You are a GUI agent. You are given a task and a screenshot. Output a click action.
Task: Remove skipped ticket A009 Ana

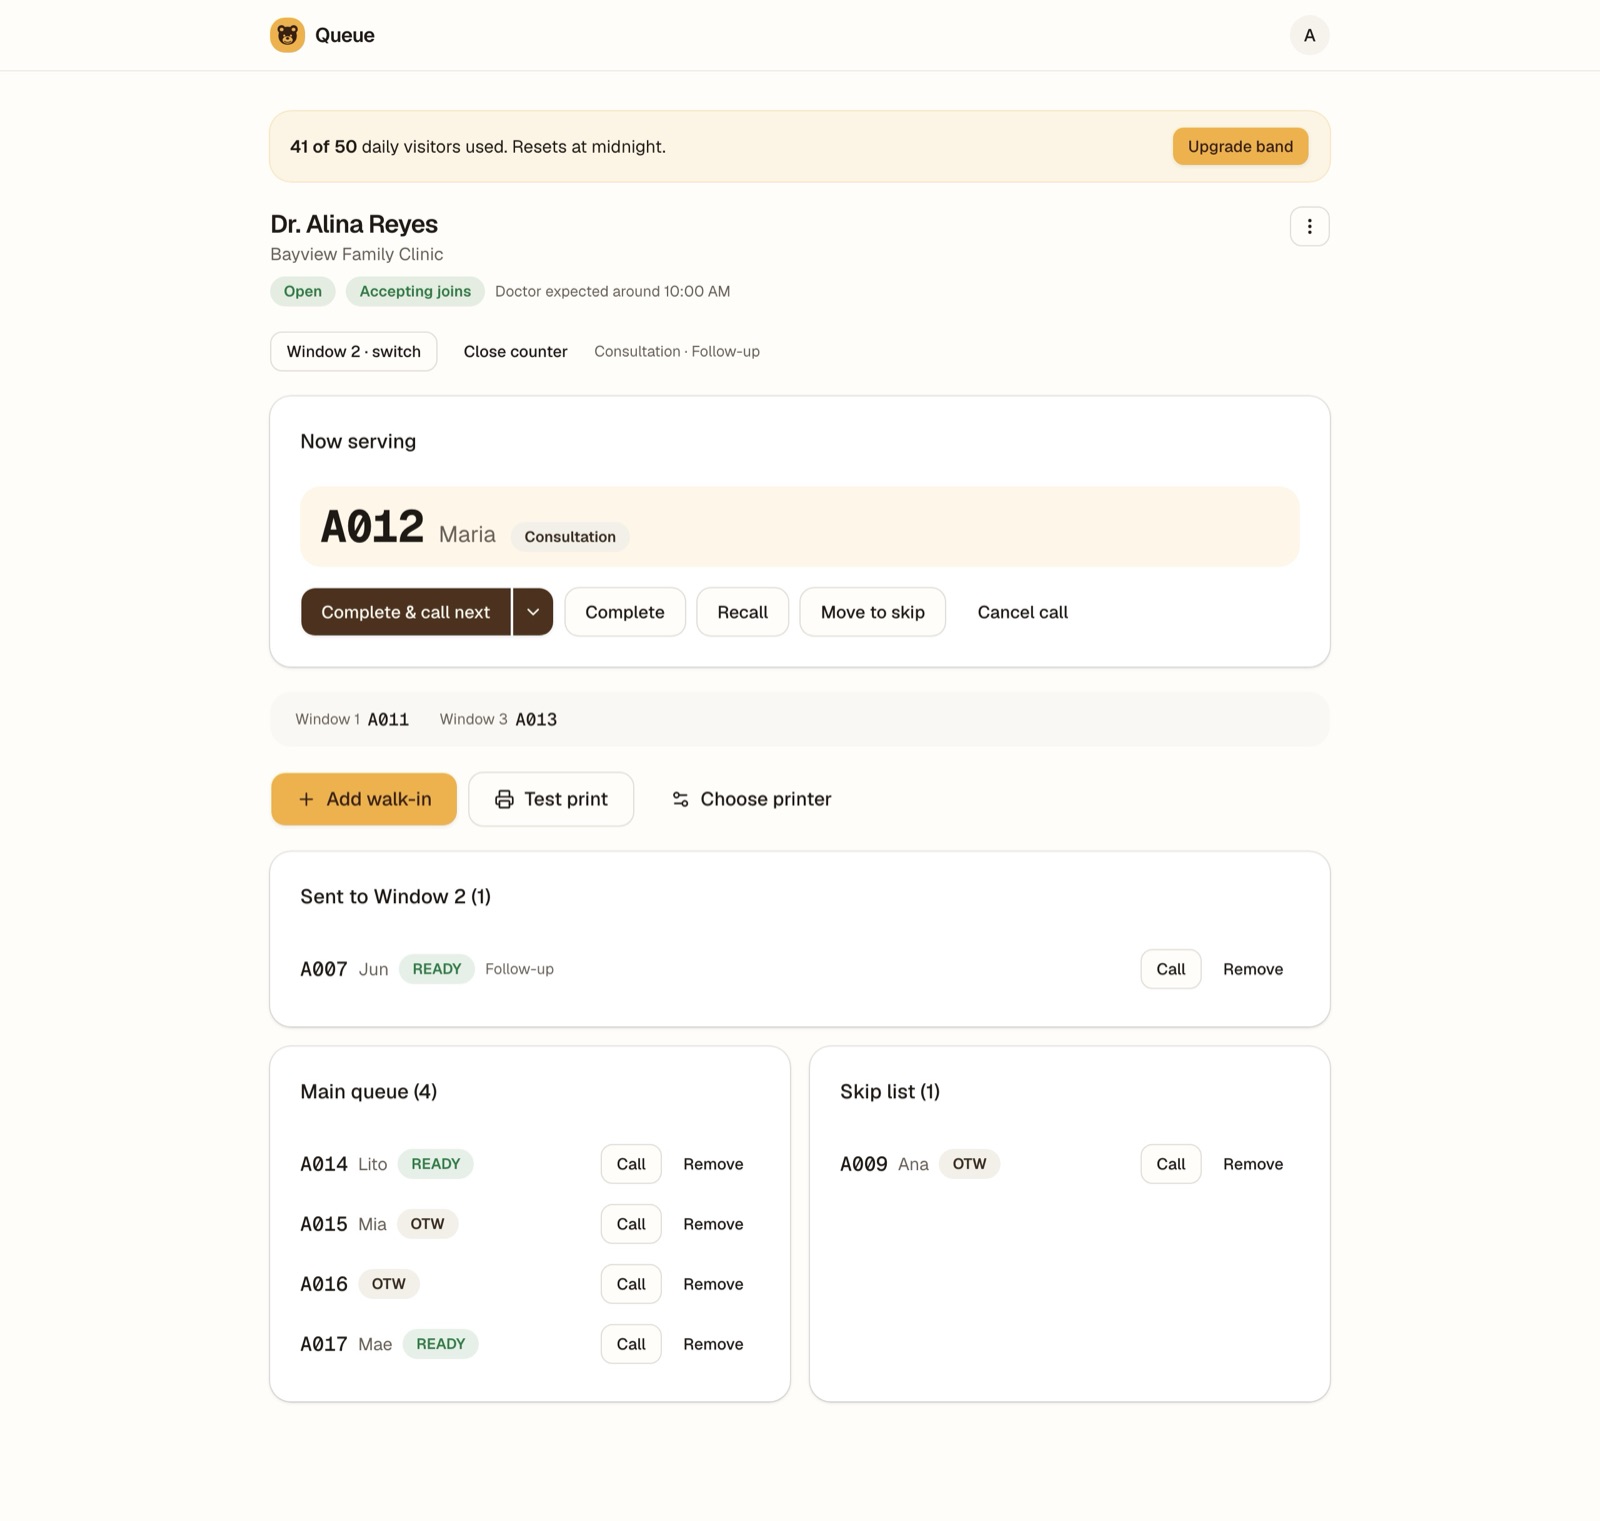click(1253, 1164)
